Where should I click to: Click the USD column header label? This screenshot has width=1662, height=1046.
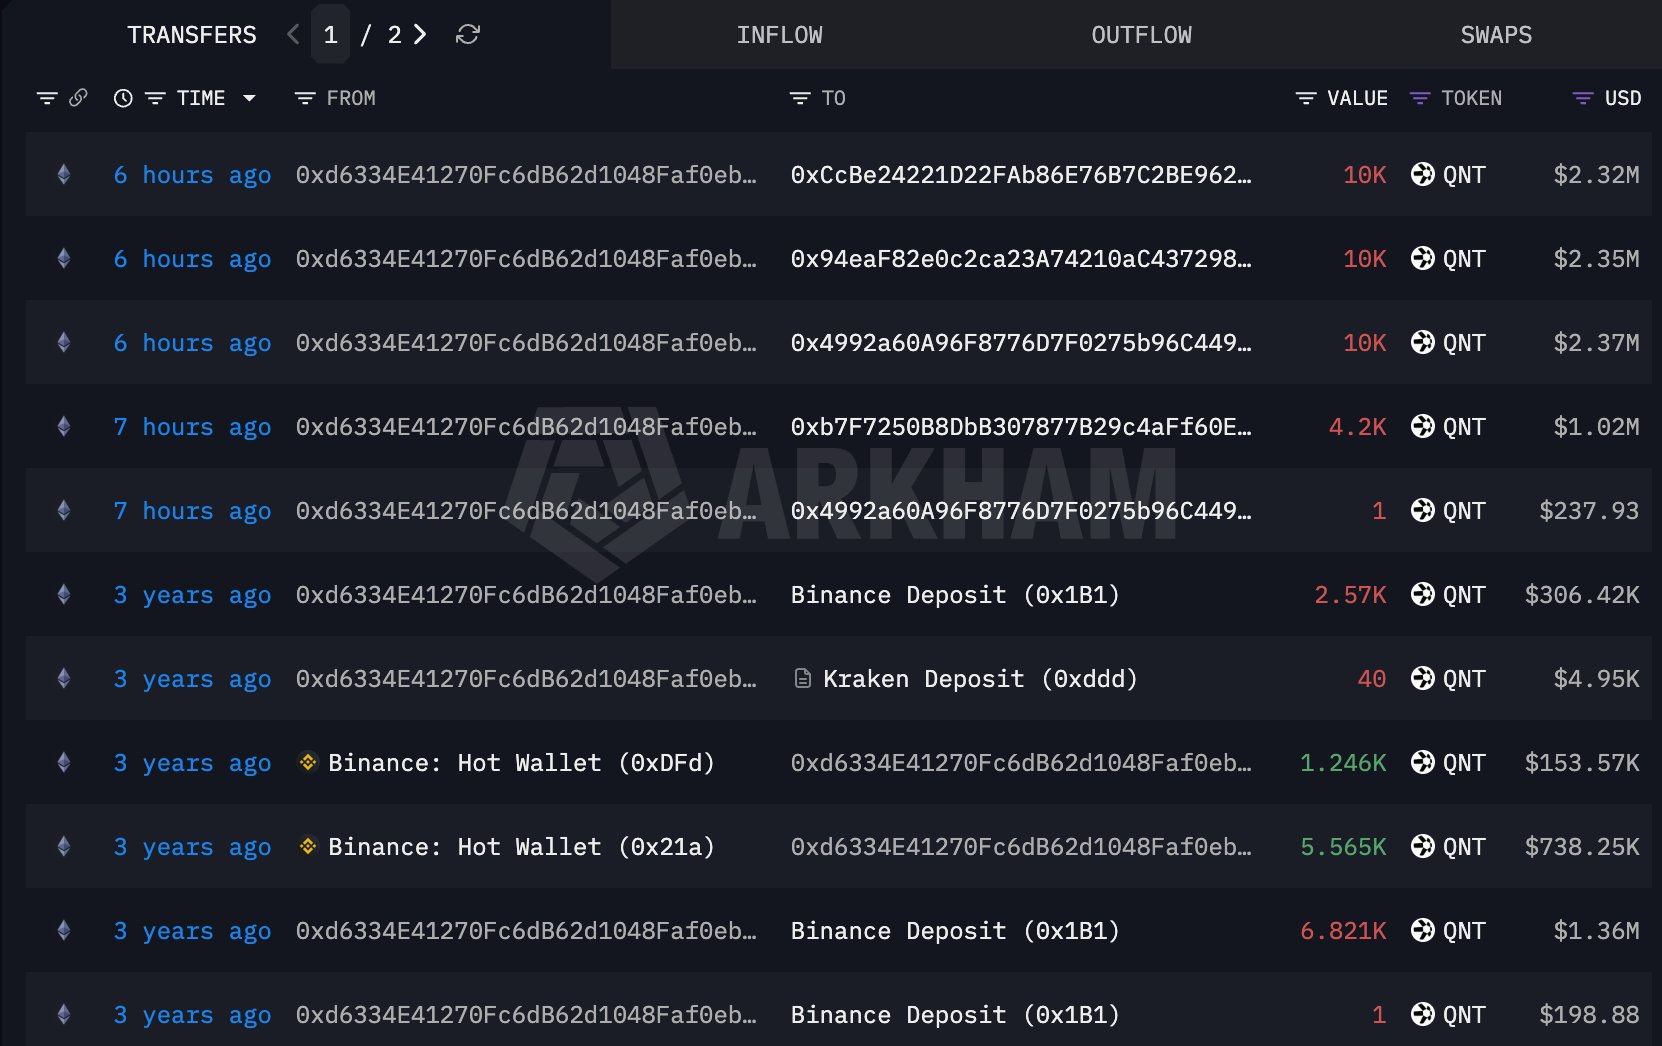pyautogui.click(x=1623, y=98)
